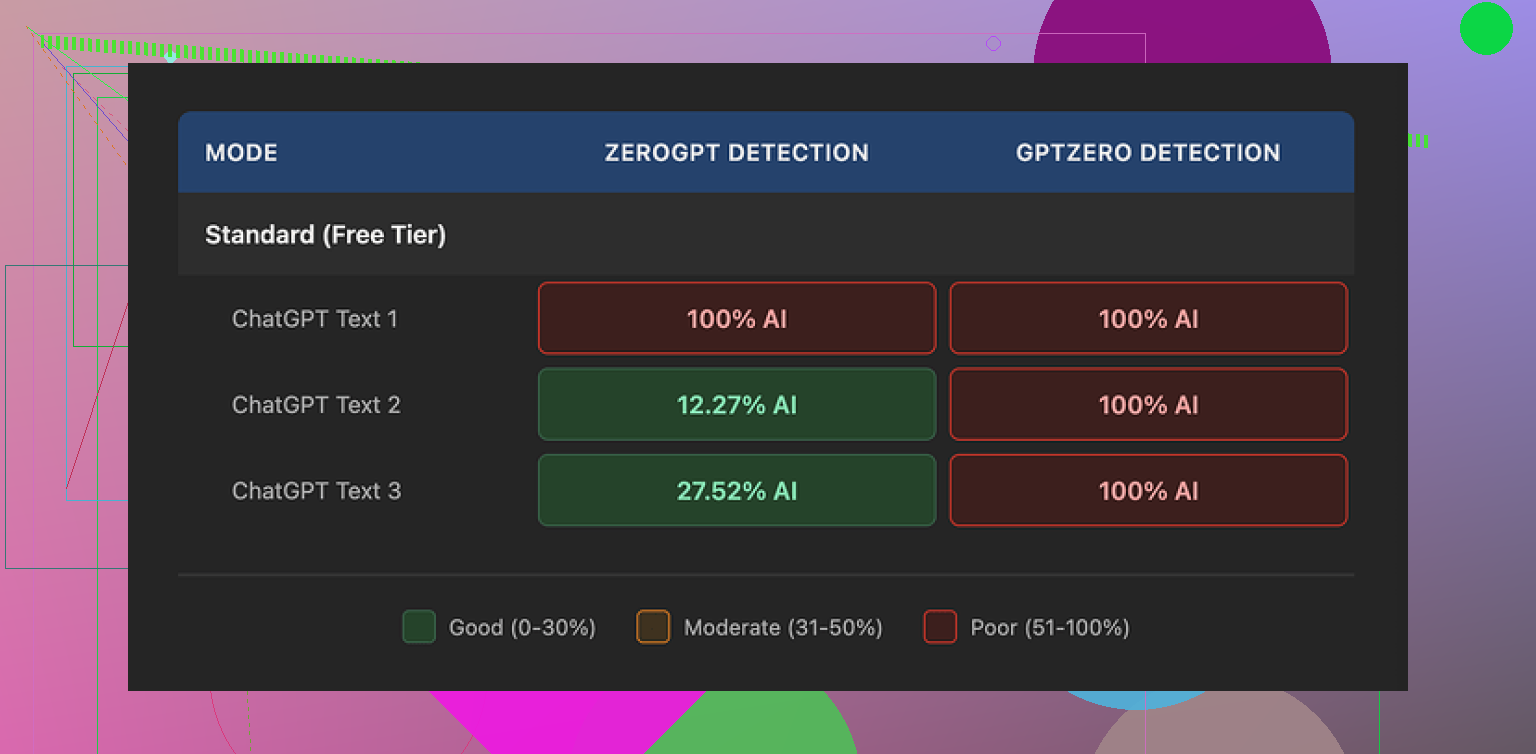The height and width of the screenshot is (754, 1536).
Task: Select the ChatGPT Text 2 row label
Action: point(316,405)
